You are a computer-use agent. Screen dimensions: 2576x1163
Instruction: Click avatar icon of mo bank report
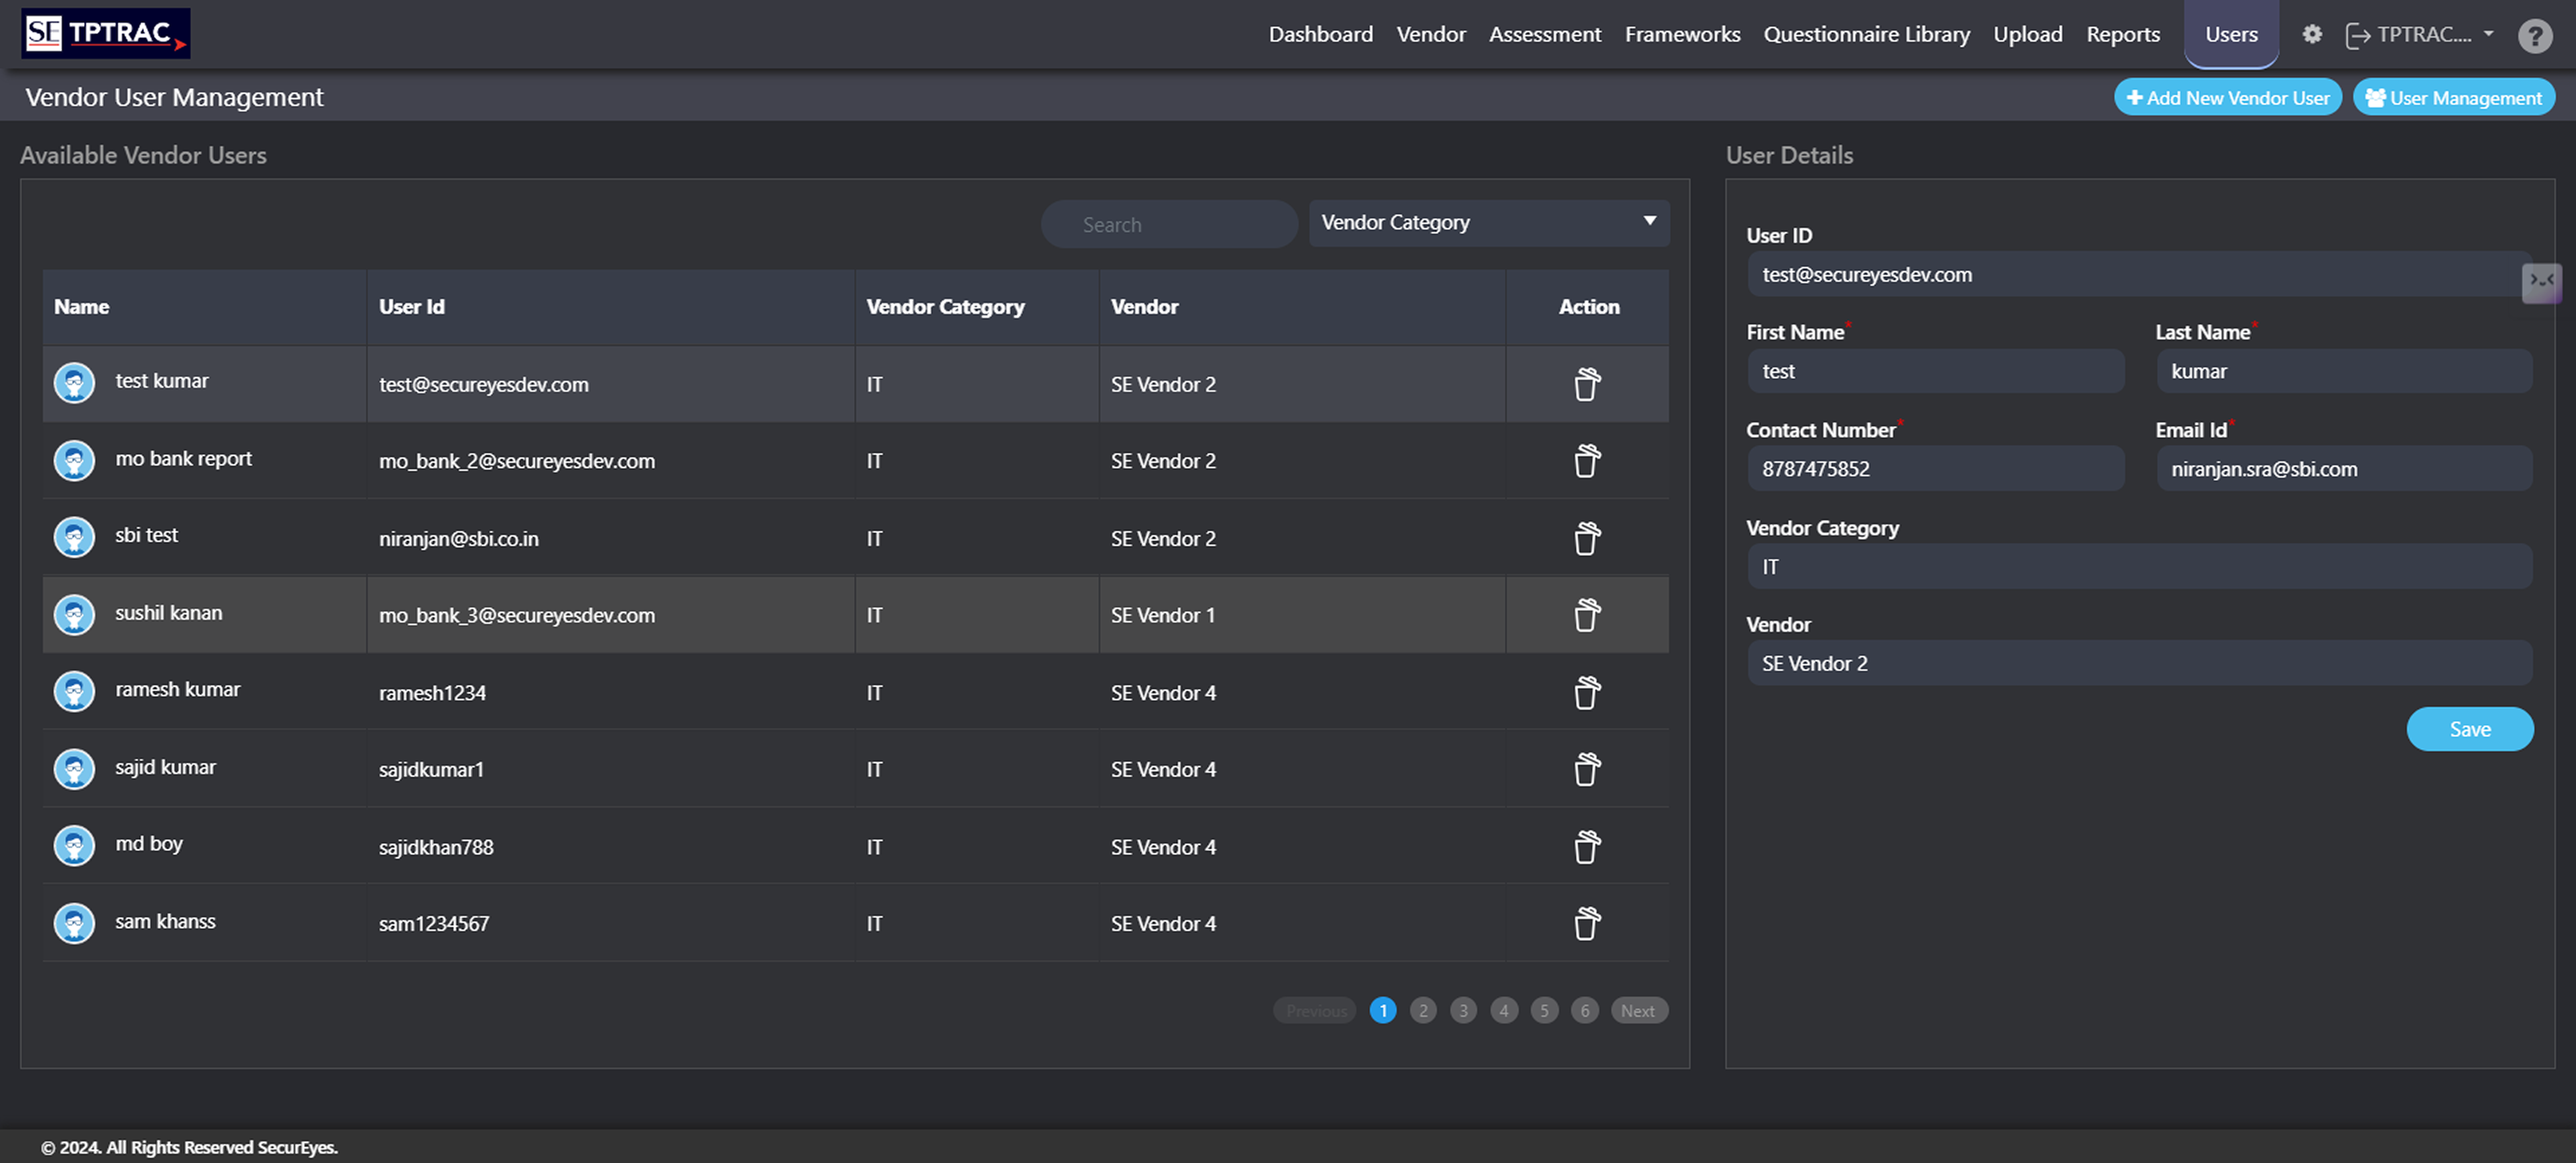tap(74, 460)
